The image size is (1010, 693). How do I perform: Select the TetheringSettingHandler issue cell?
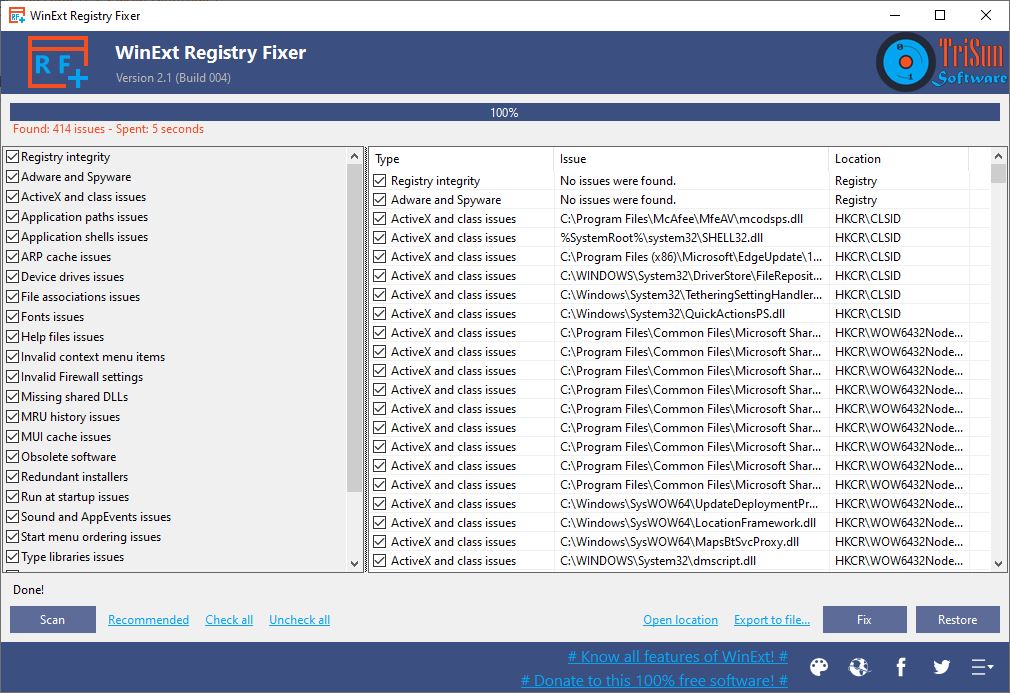tap(691, 294)
